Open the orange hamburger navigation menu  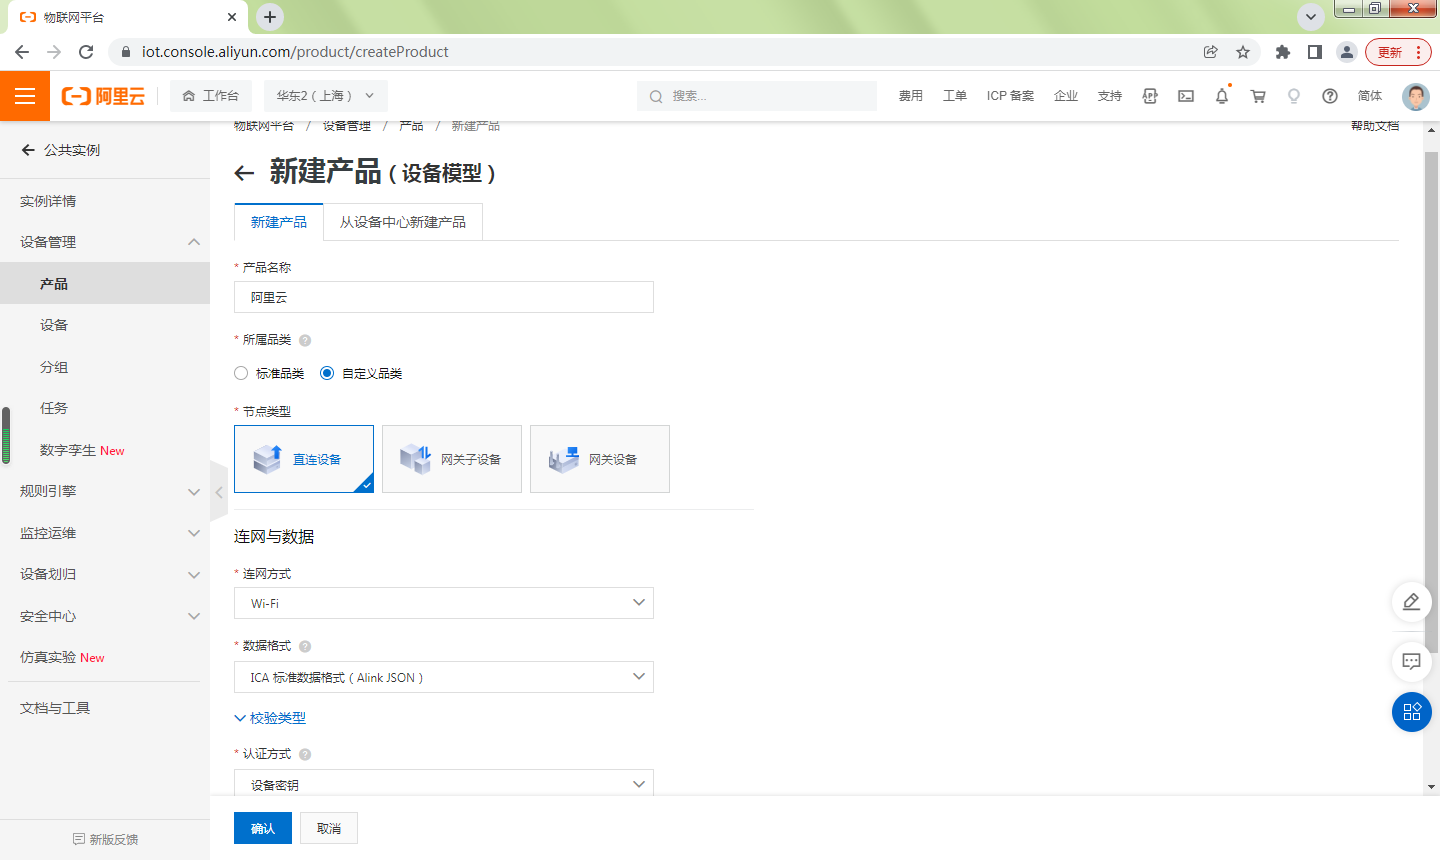[x=25, y=96]
